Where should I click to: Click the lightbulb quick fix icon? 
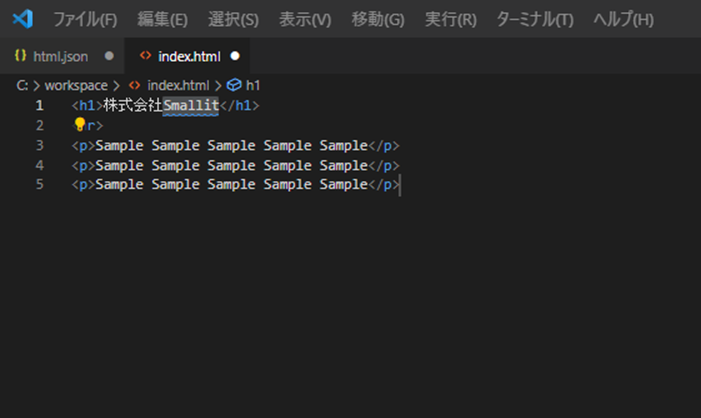coord(80,125)
